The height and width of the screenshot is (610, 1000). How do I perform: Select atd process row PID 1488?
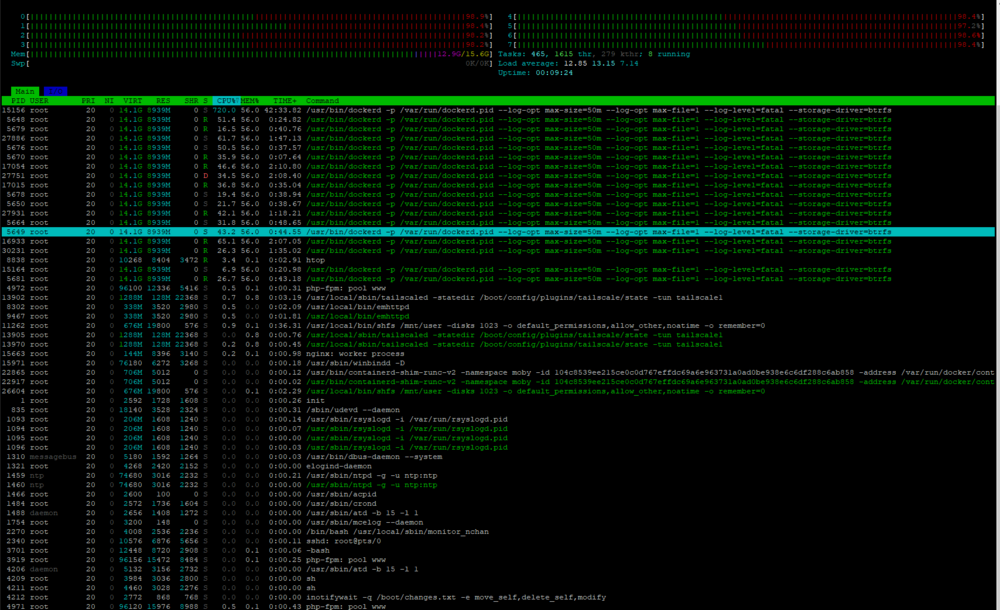(497, 513)
